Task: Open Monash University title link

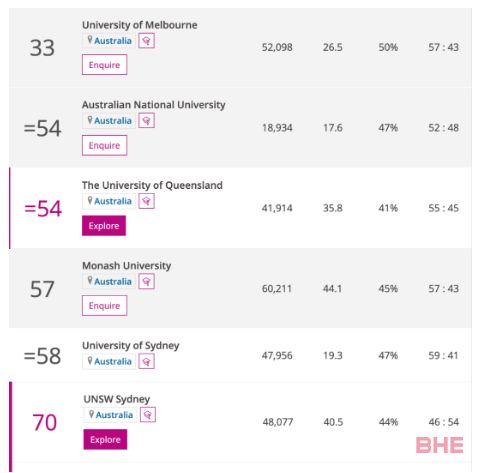Action: 127,266
